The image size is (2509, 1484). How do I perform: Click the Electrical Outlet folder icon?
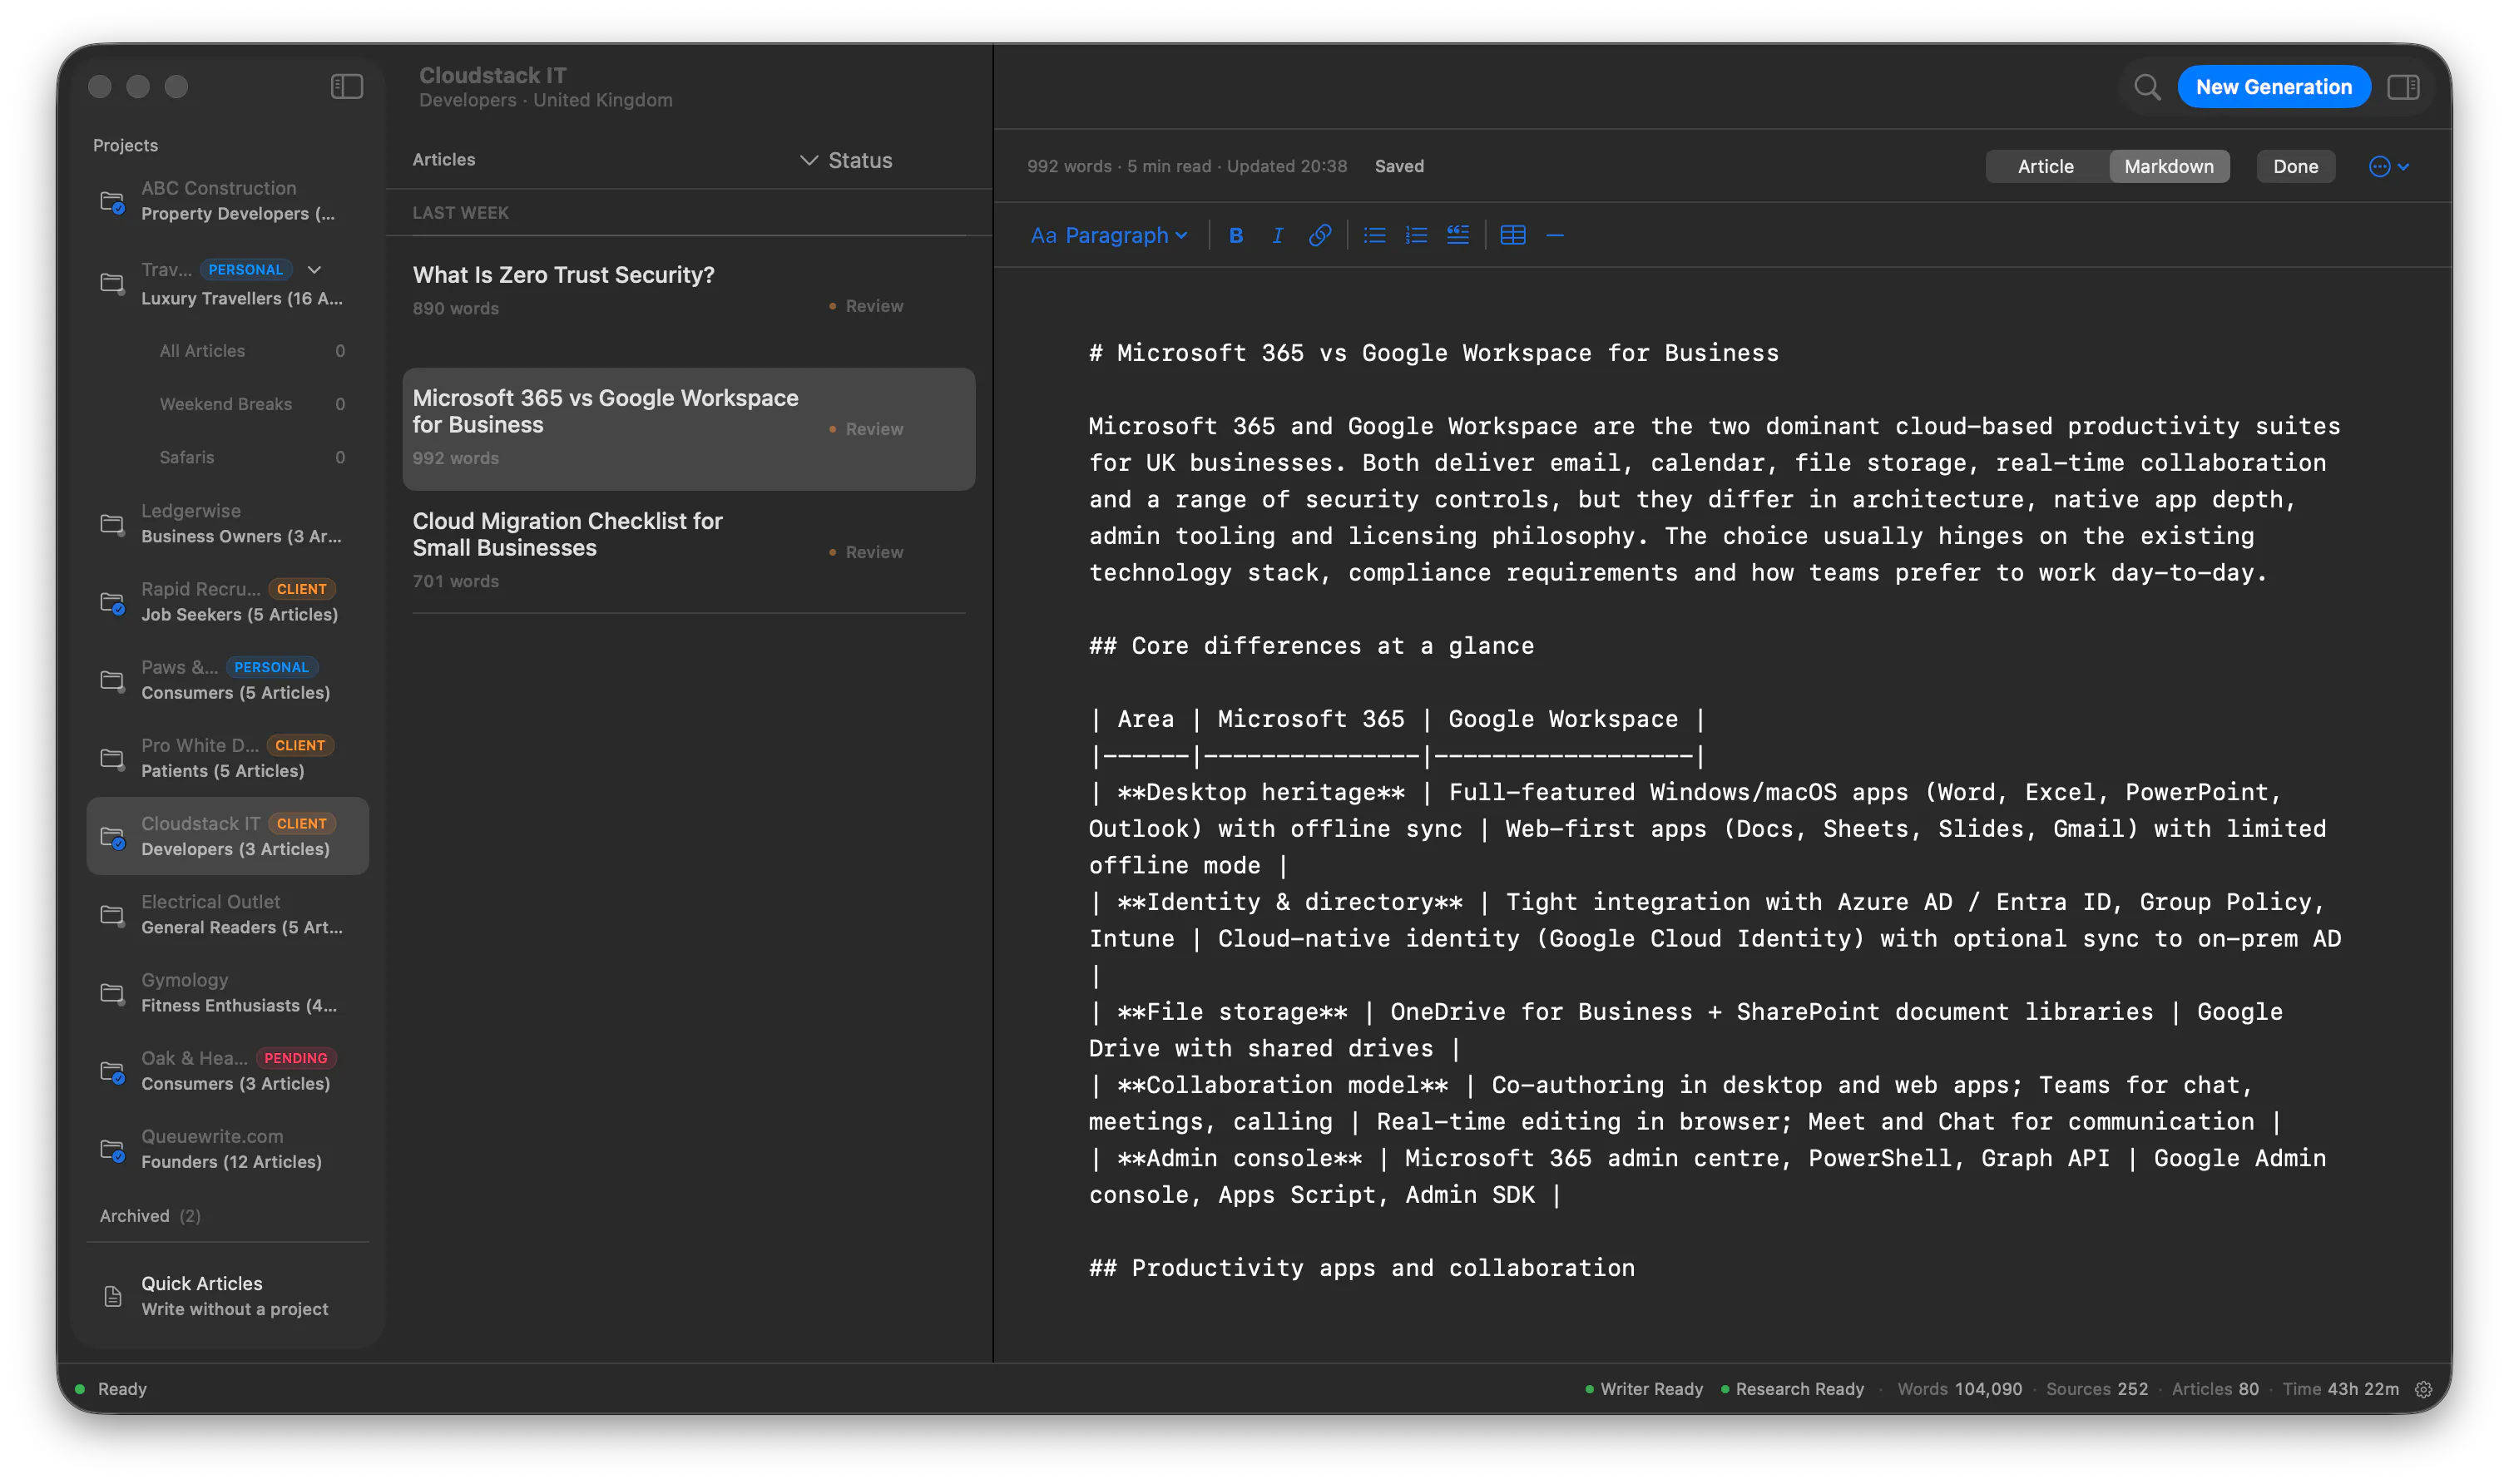pos(113,914)
